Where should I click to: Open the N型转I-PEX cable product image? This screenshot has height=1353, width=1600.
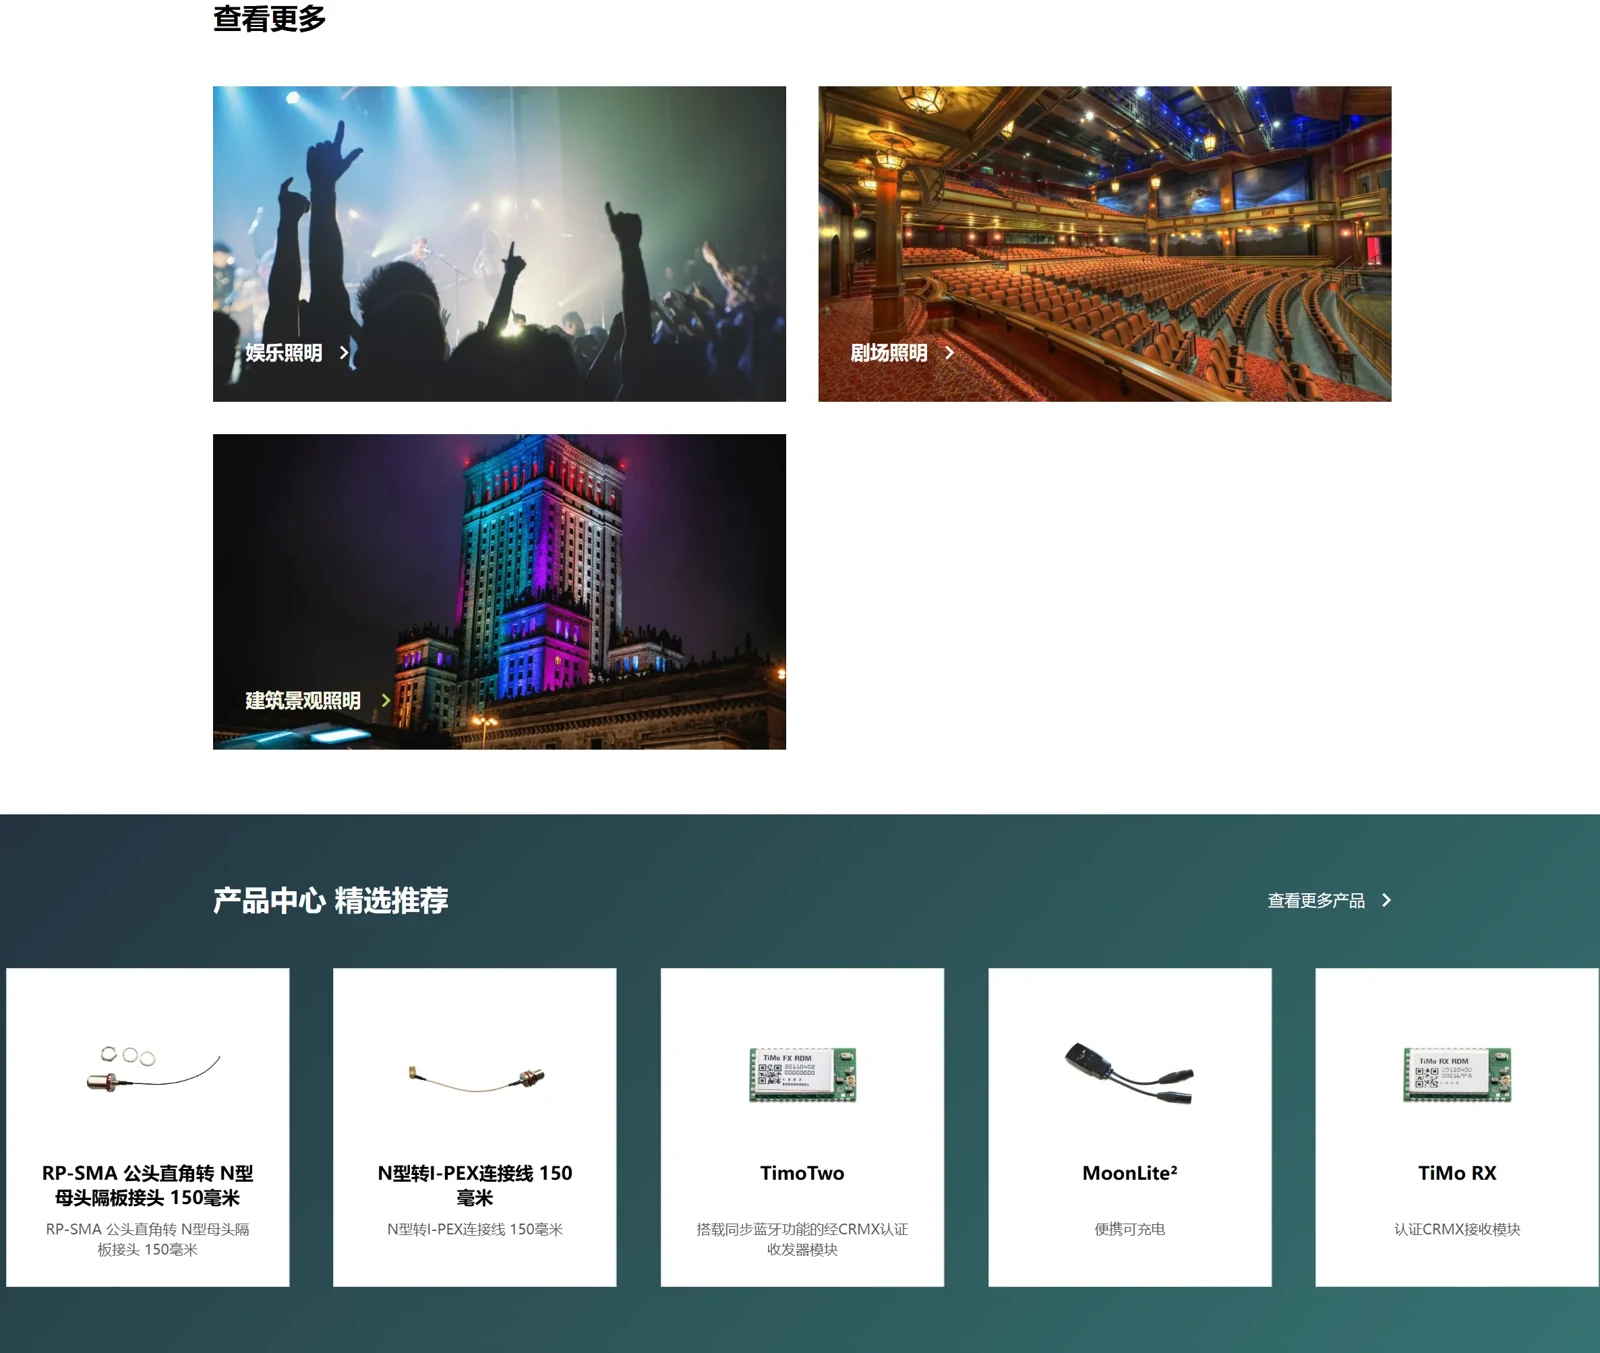(476, 1077)
